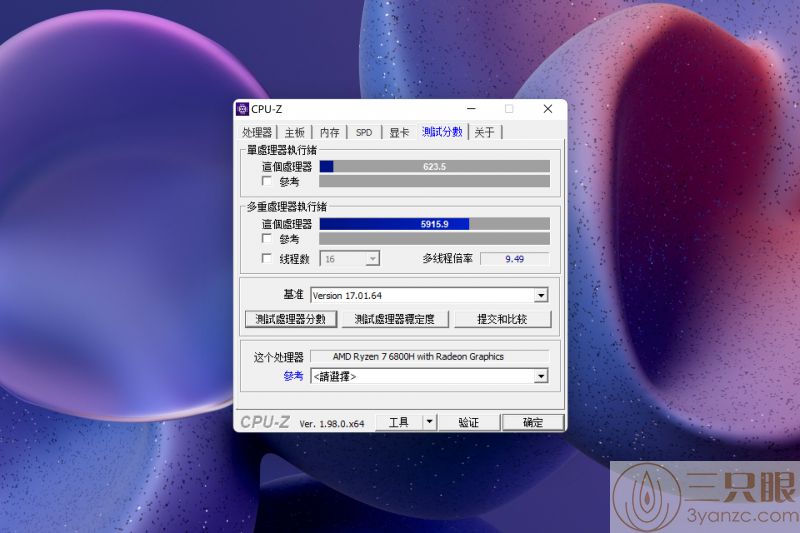The height and width of the screenshot is (533, 800).
Task: Go to the SPD tab
Action: point(364,133)
